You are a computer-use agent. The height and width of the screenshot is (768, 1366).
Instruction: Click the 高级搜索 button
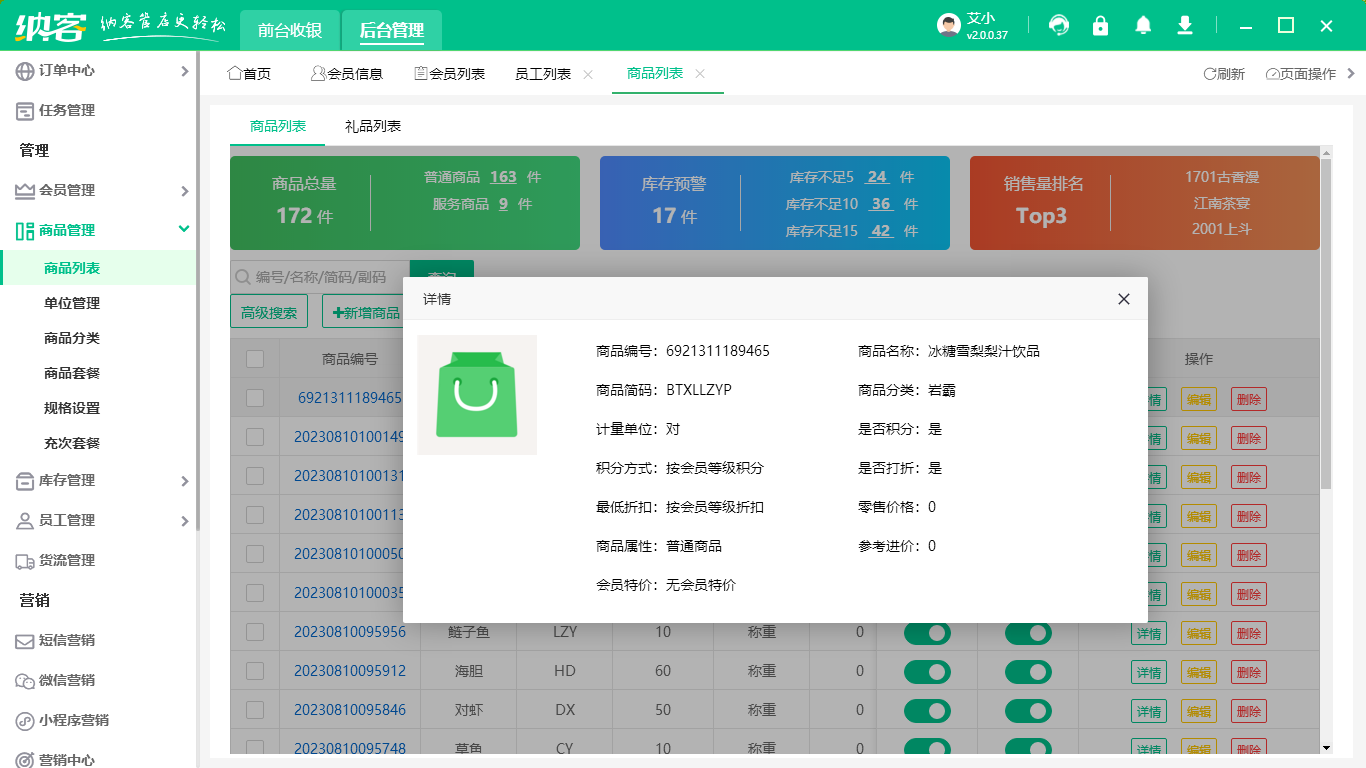click(268, 311)
